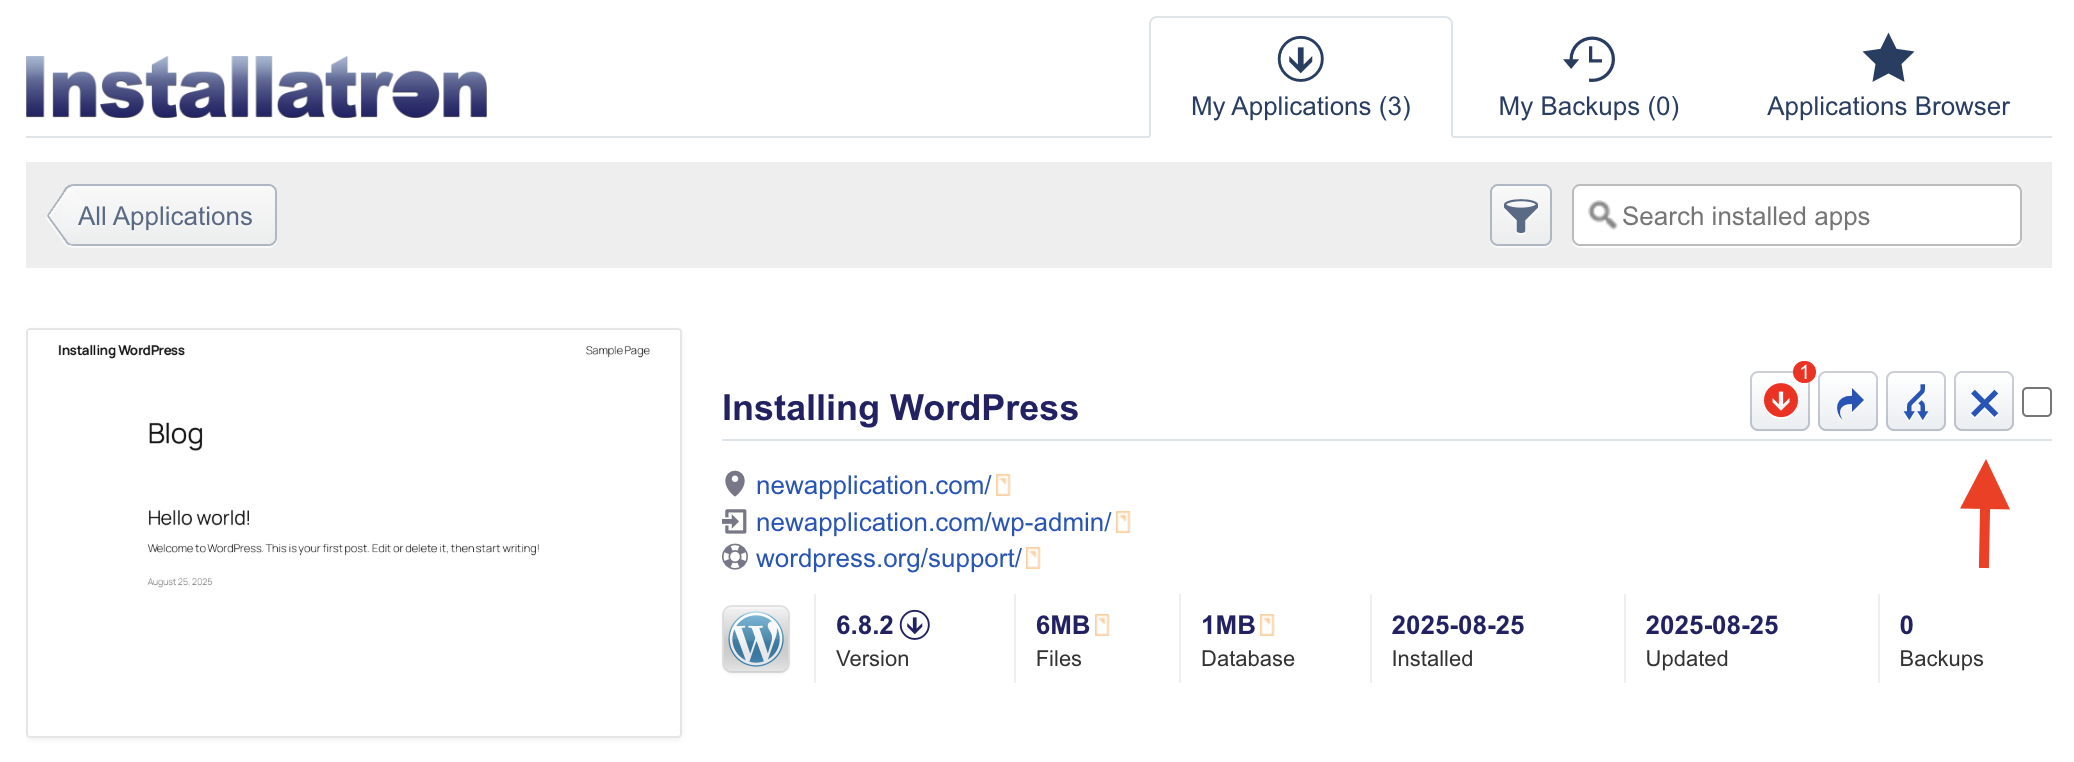The height and width of the screenshot is (762, 2074).
Task: Click the 6MB Files value
Action: tap(1062, 625)
